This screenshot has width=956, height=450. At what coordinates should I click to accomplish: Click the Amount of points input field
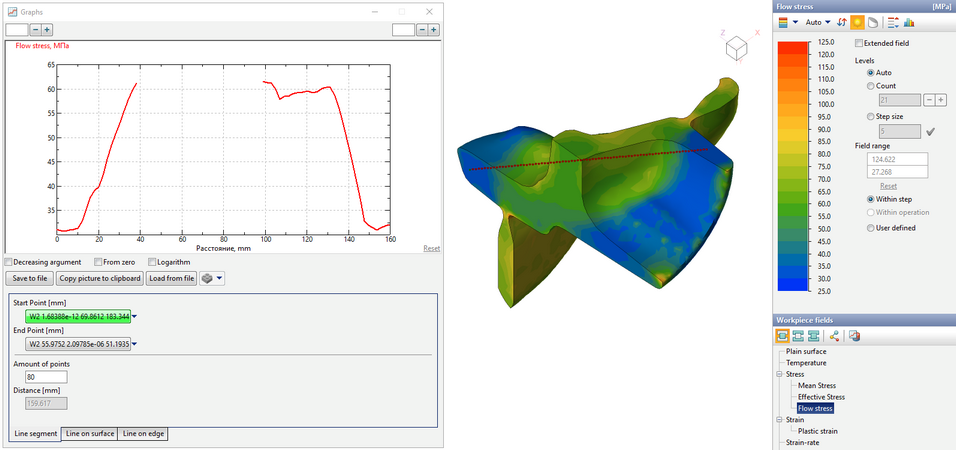click(x=25, y=377)
